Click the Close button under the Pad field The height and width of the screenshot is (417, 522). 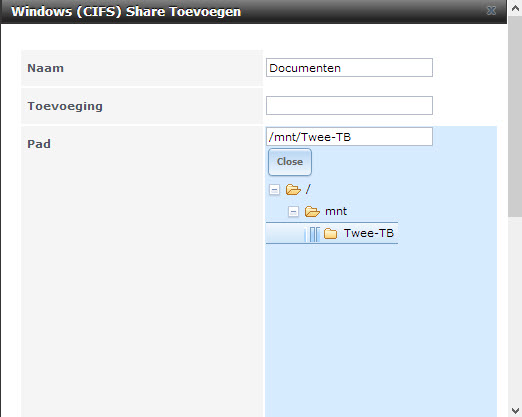click(290, 162)
